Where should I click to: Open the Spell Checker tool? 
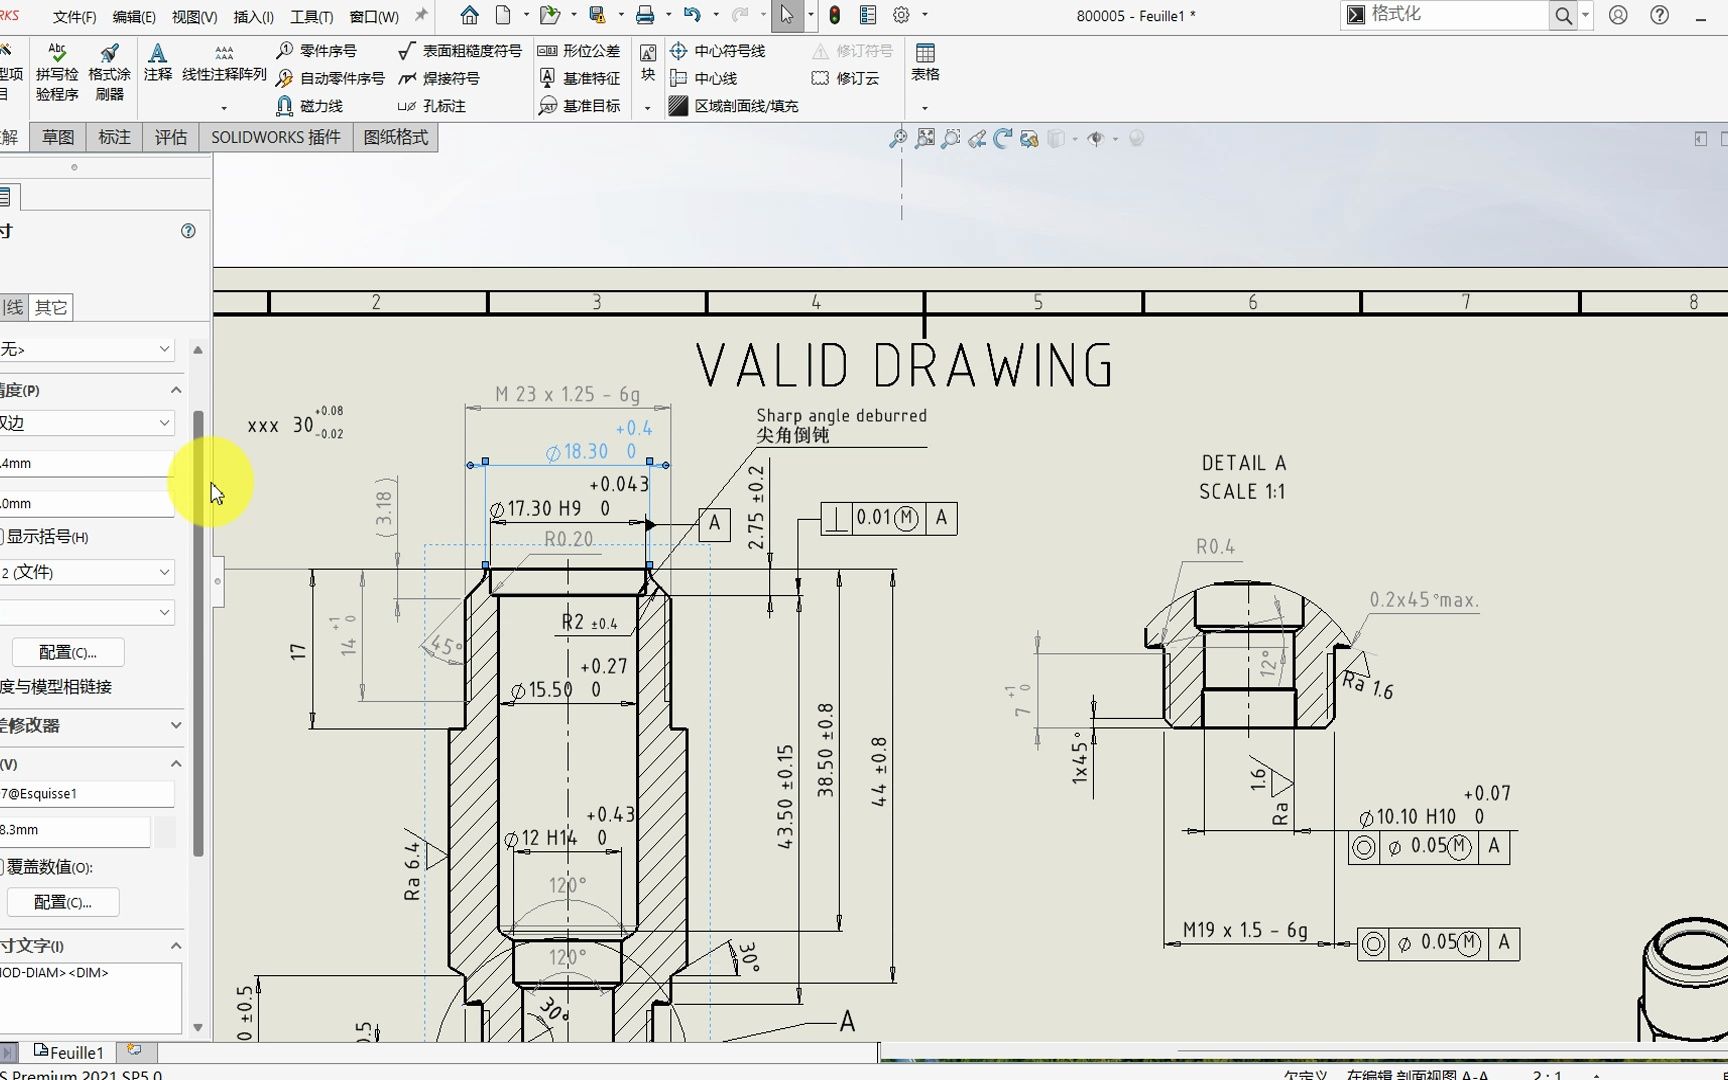click(57, 72)
